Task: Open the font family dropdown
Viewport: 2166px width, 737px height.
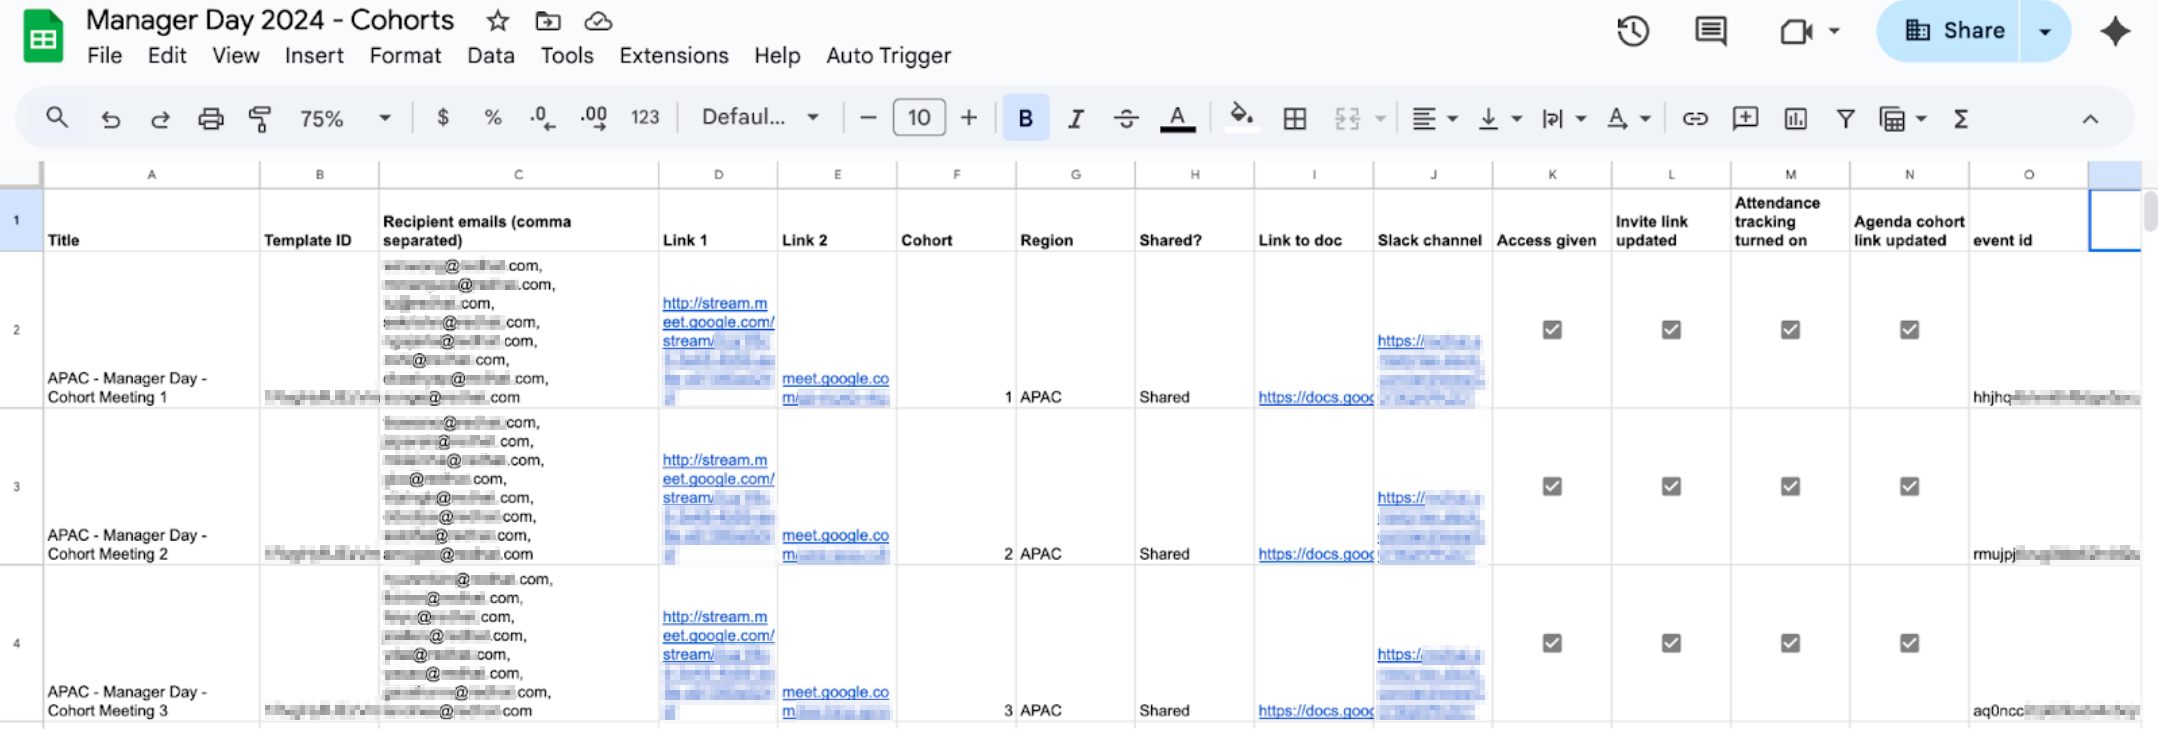Action: point(760,118)
